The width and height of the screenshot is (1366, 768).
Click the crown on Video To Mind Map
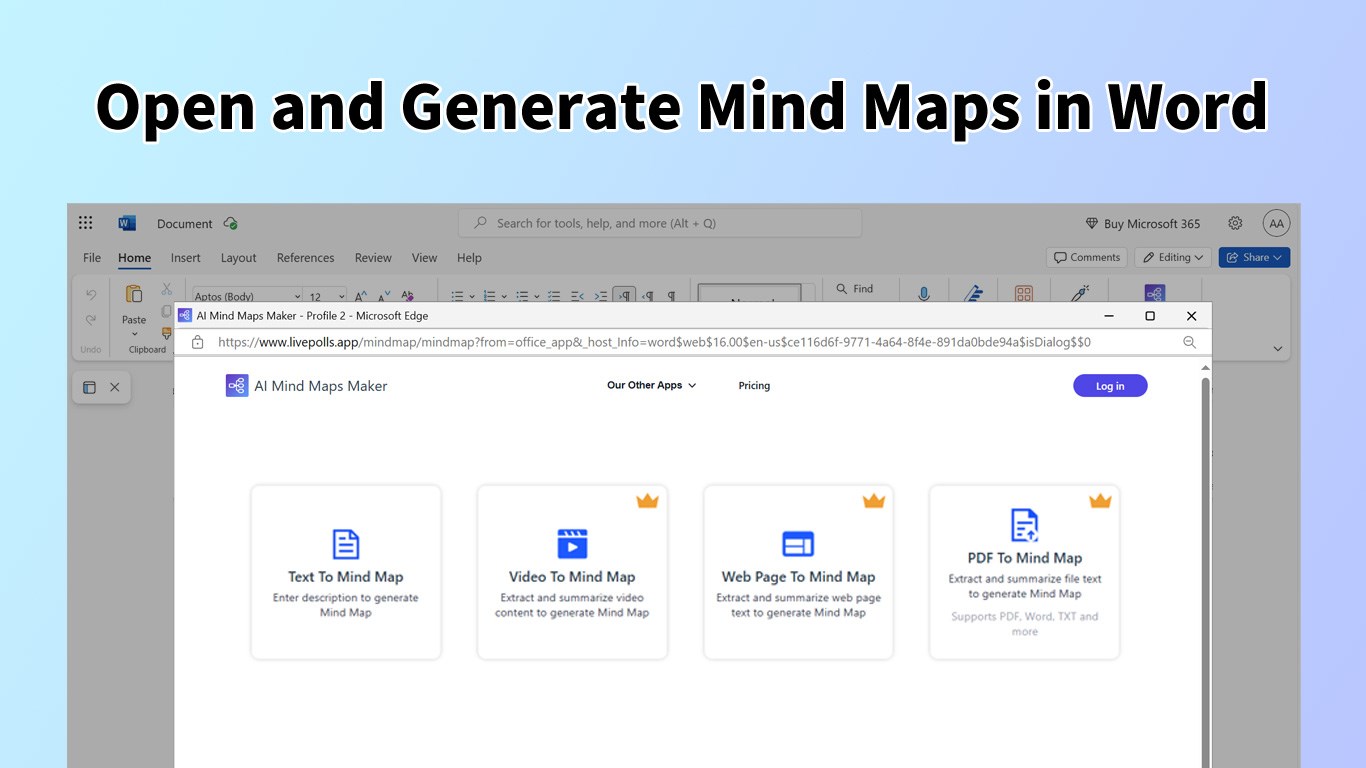[647, 501]
